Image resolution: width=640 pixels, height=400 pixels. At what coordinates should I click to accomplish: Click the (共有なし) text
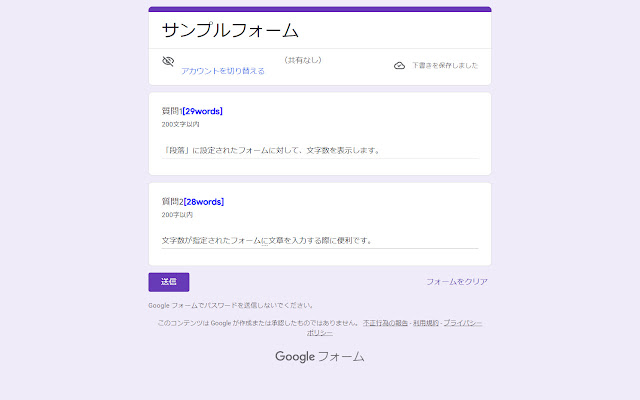point(303,60)
